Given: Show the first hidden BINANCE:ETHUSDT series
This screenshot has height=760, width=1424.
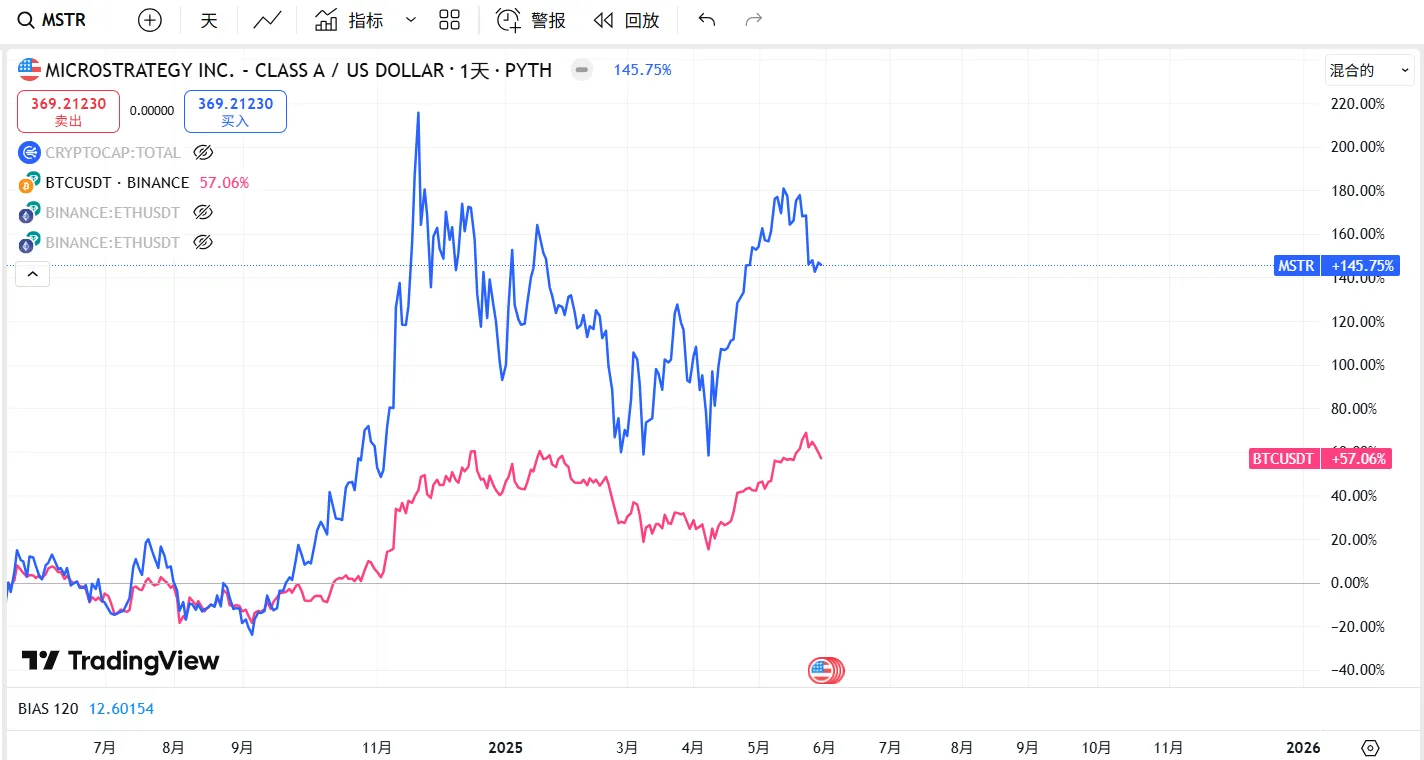Looking at the screenshot, I should pyautogui.click(x=203, y=213).
